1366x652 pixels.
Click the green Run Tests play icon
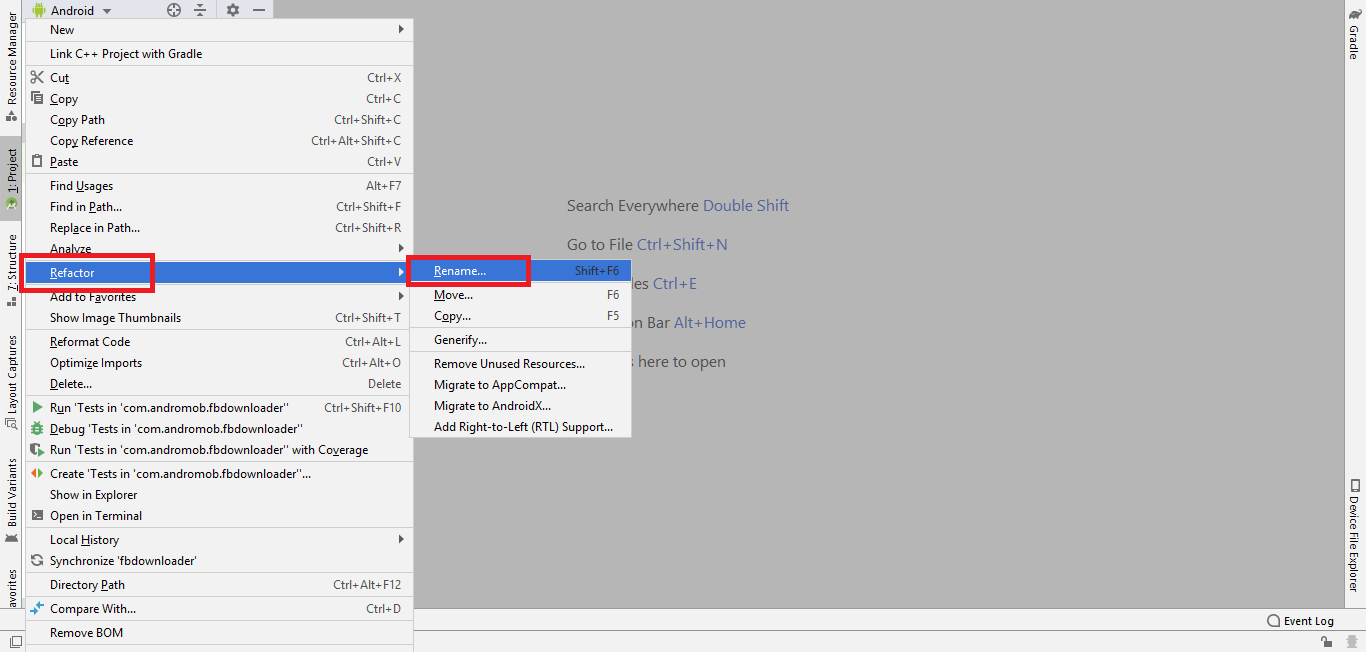tap(38, 408)
